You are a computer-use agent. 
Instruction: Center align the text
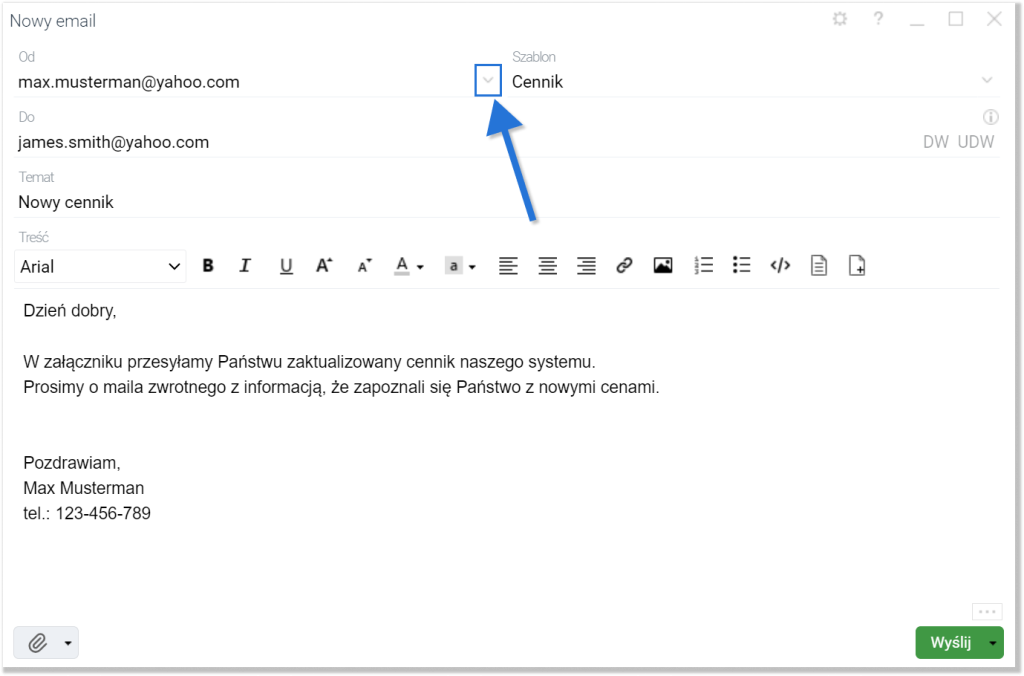[547, 266]
